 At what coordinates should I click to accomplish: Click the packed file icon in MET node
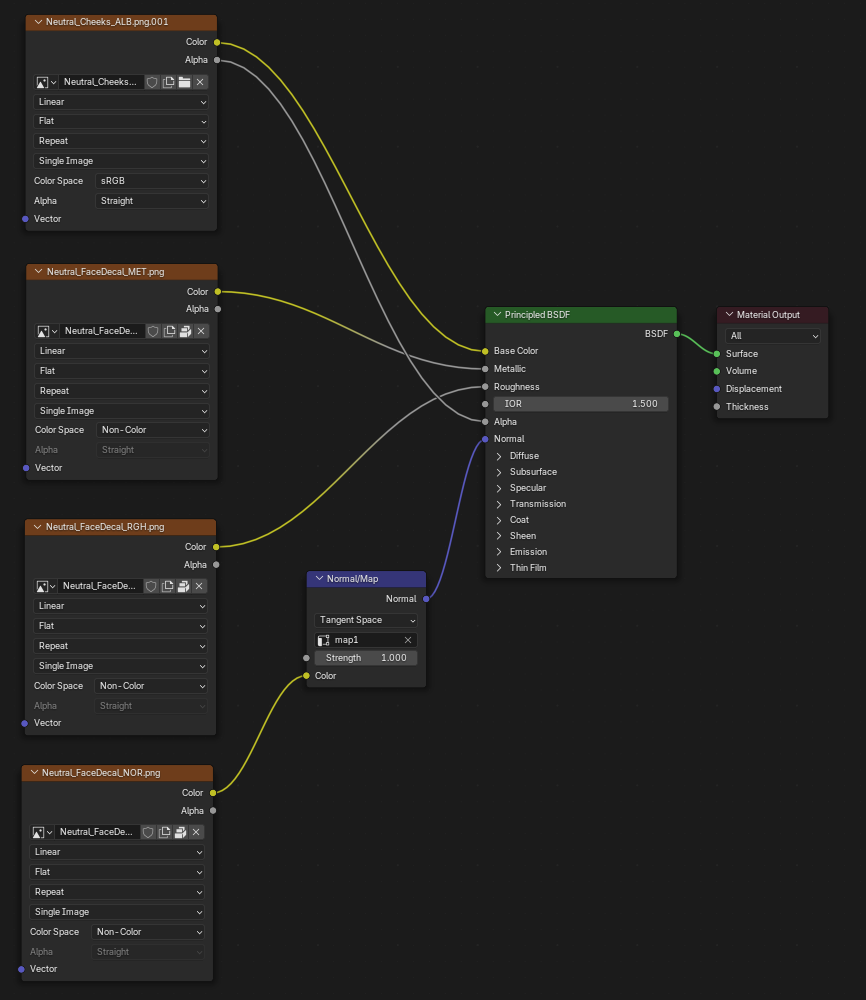point(185,331)
